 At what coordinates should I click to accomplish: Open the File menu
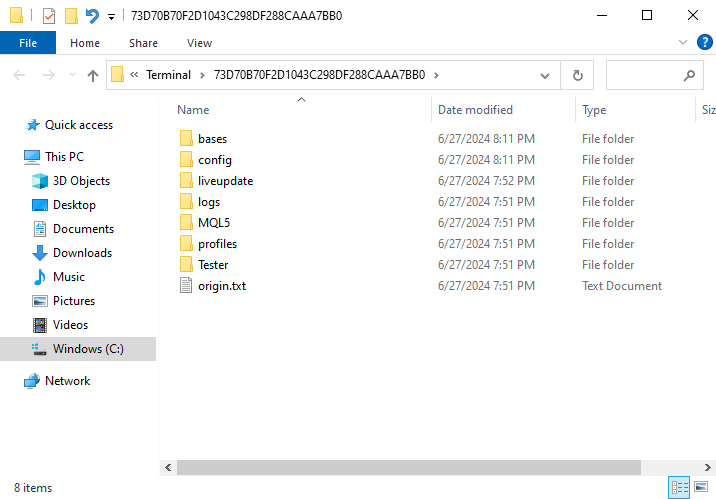pos(28,43)
